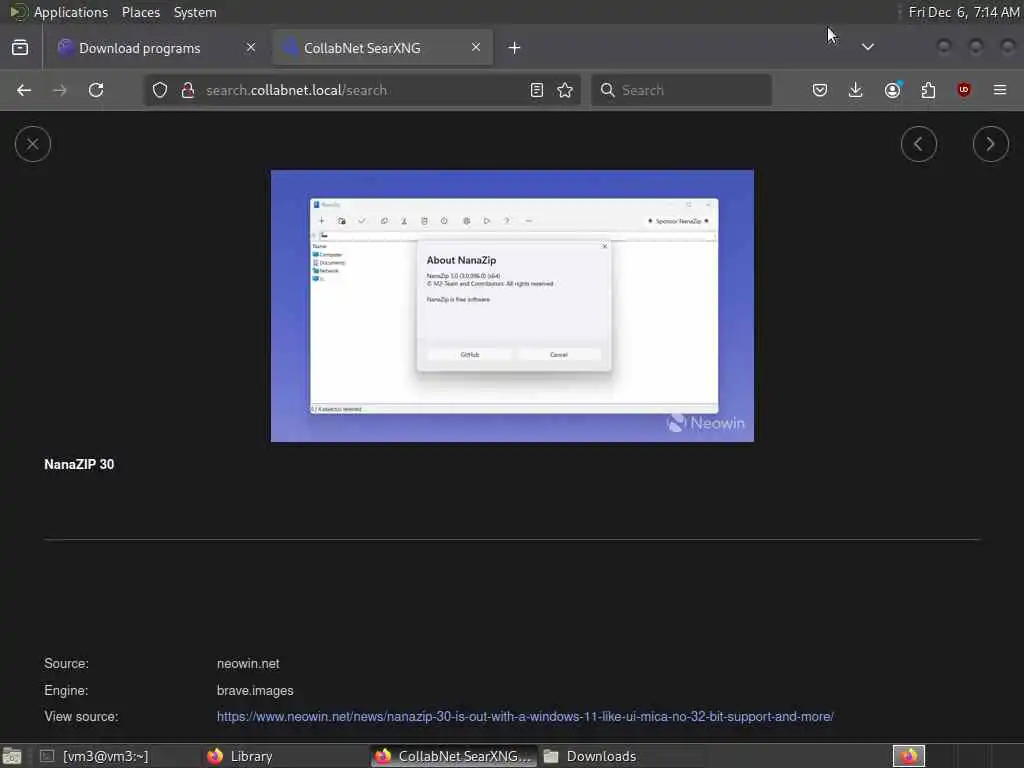The height and width of the screenshot is (768, 1024).
Task: Open the Firefox downloads panel
Action: coord(856,90)
